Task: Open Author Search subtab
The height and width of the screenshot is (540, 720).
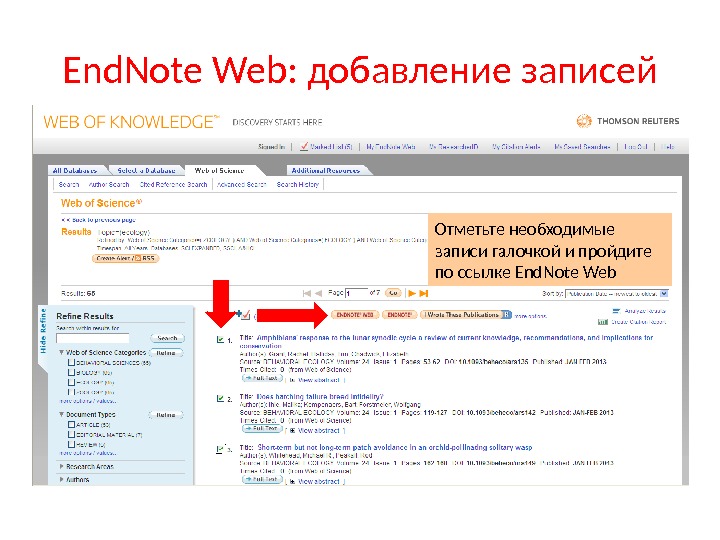Action: coord(109,185)
